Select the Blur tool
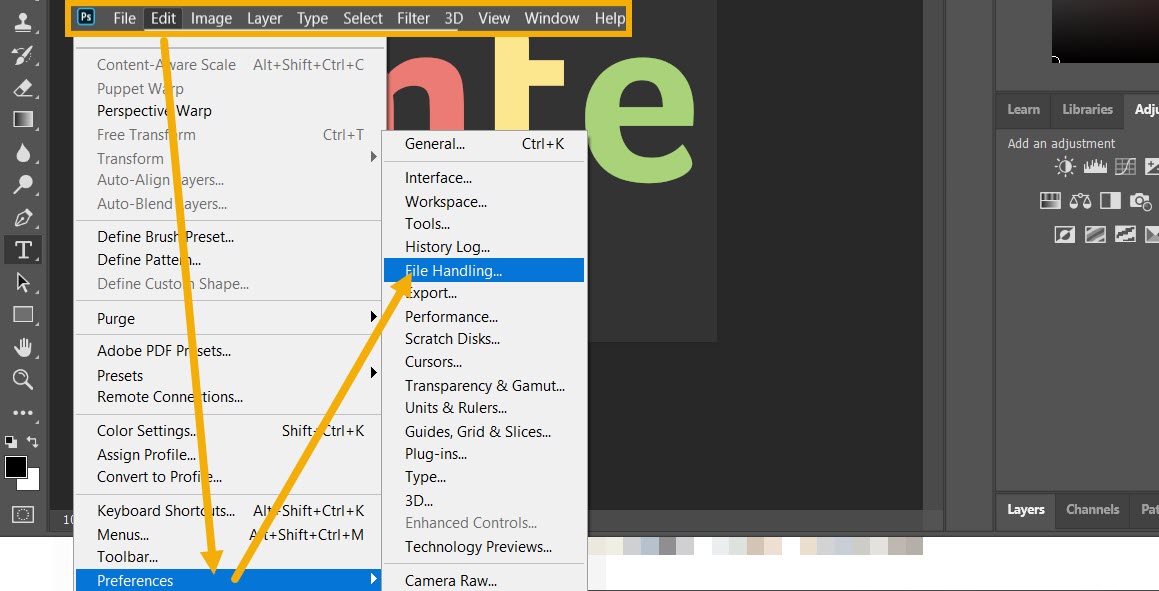Image resolution: width=1159 pixels, height=591 pixels. pyautogui.click(x=24, y=152)
